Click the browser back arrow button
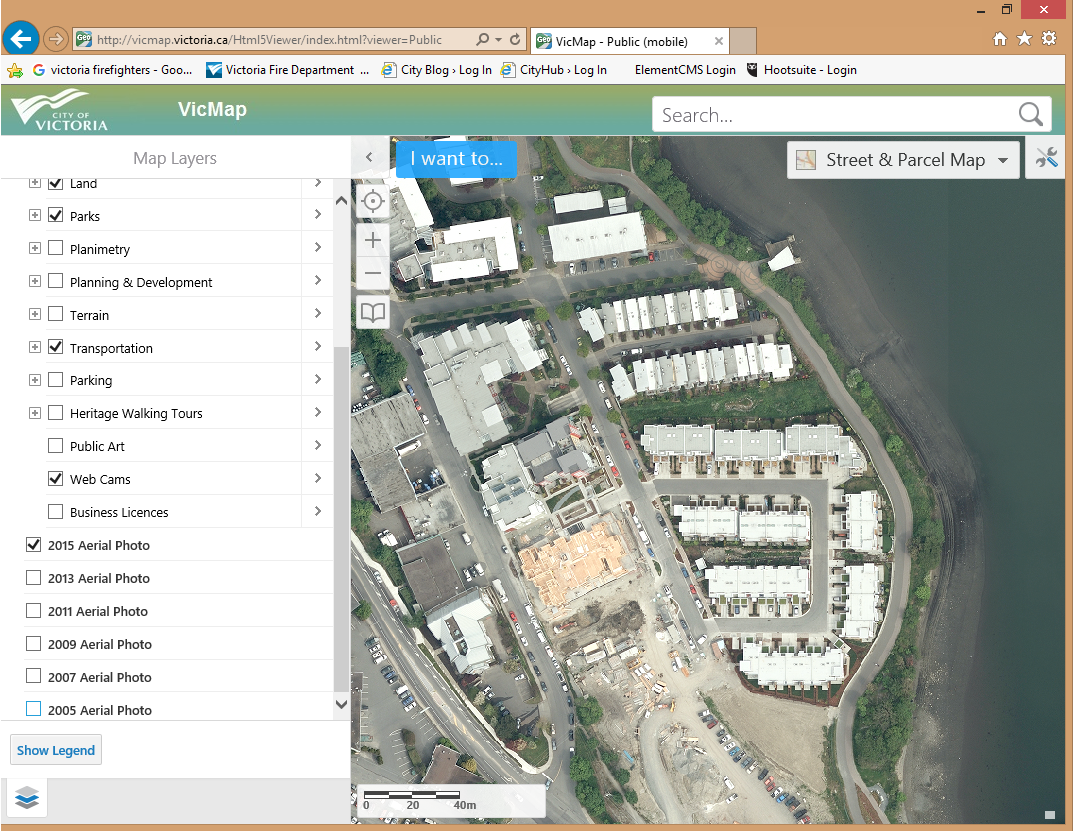 point(21,39)
